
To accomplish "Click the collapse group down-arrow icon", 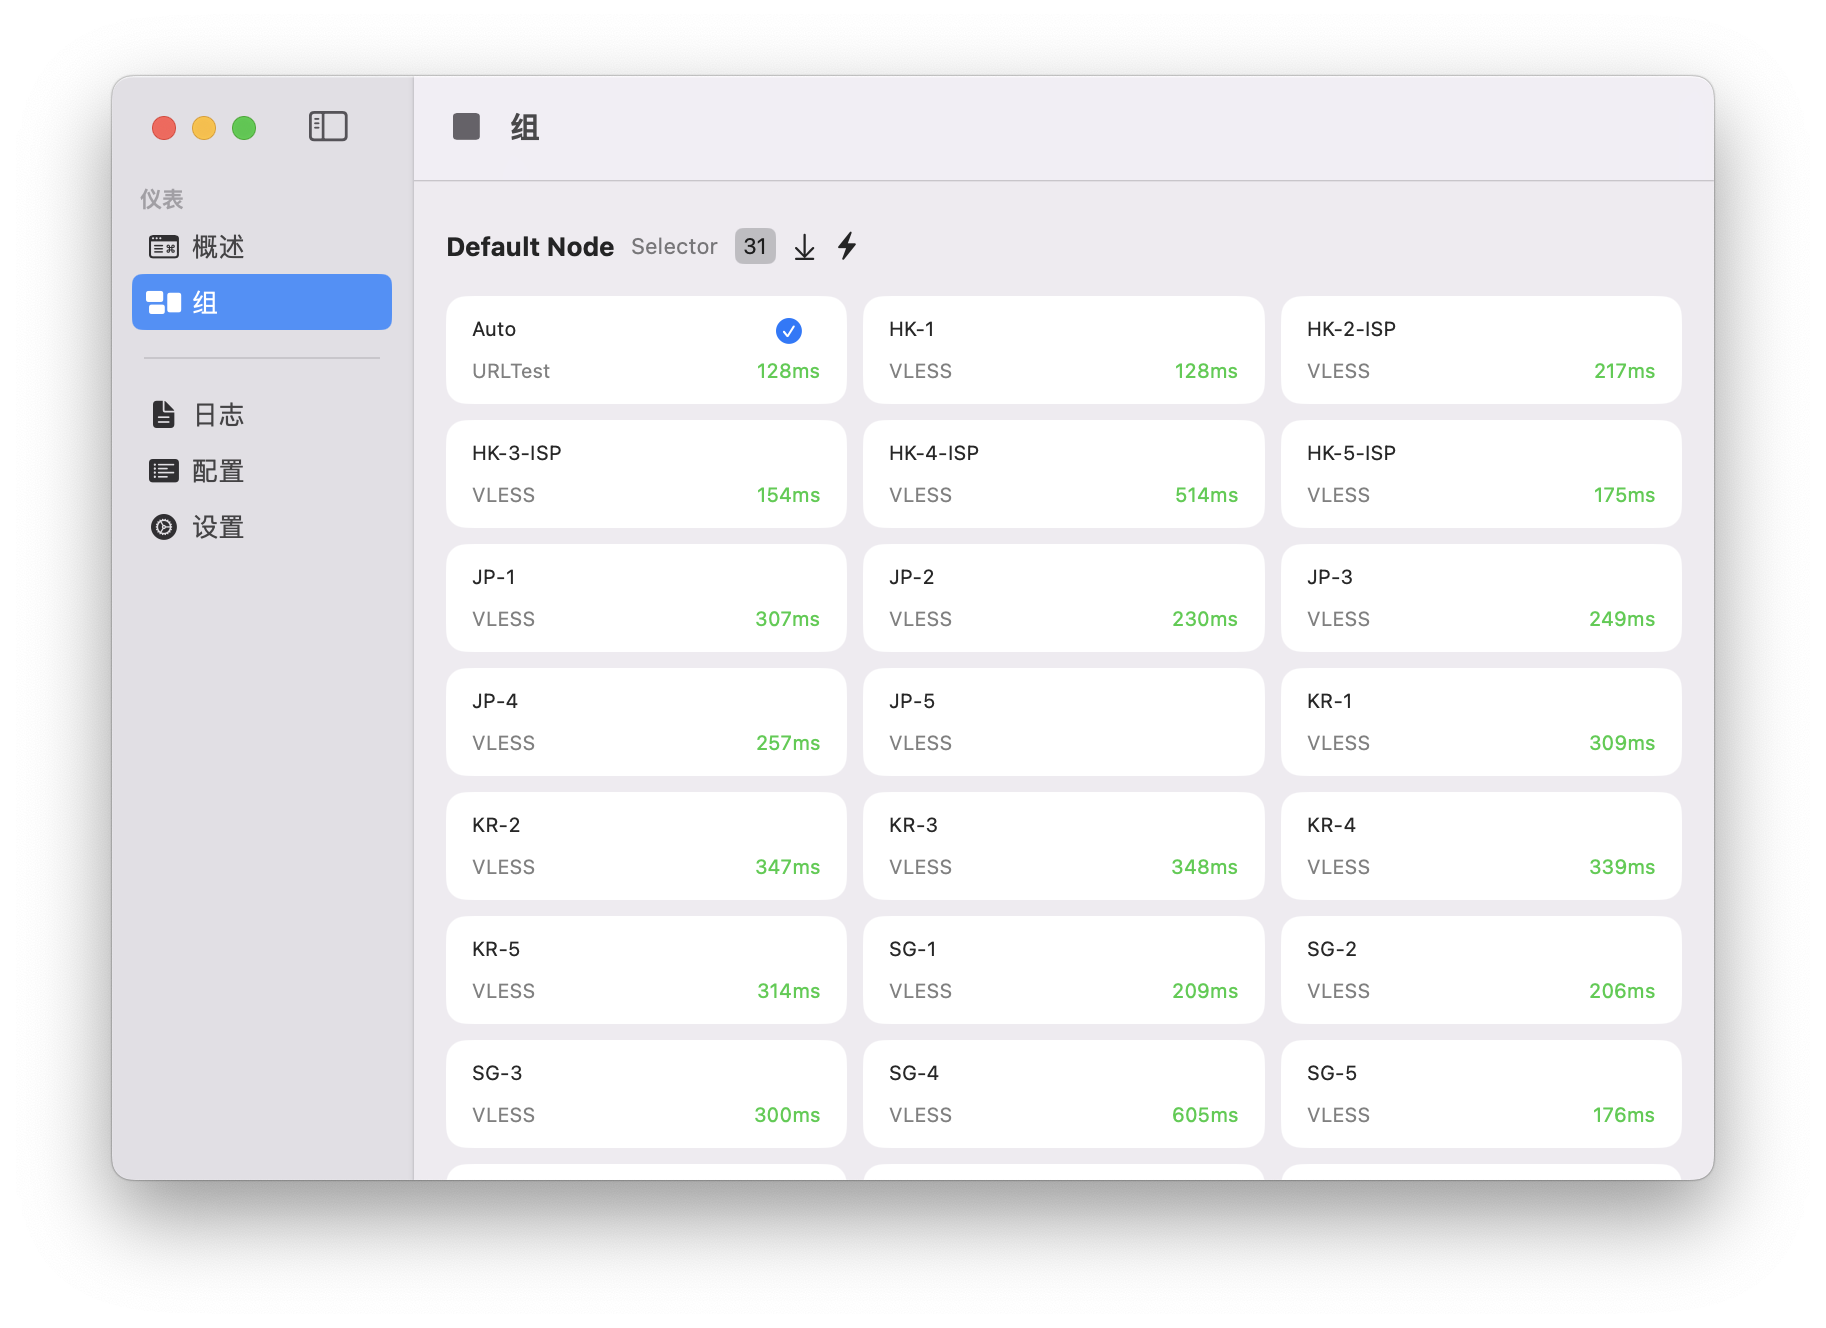I will click(804, 247).
